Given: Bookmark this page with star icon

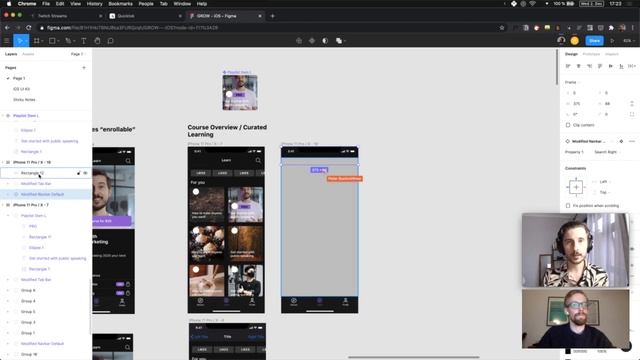Looking at the screenshot, I should pyautogui.click(x=502, y=28).
